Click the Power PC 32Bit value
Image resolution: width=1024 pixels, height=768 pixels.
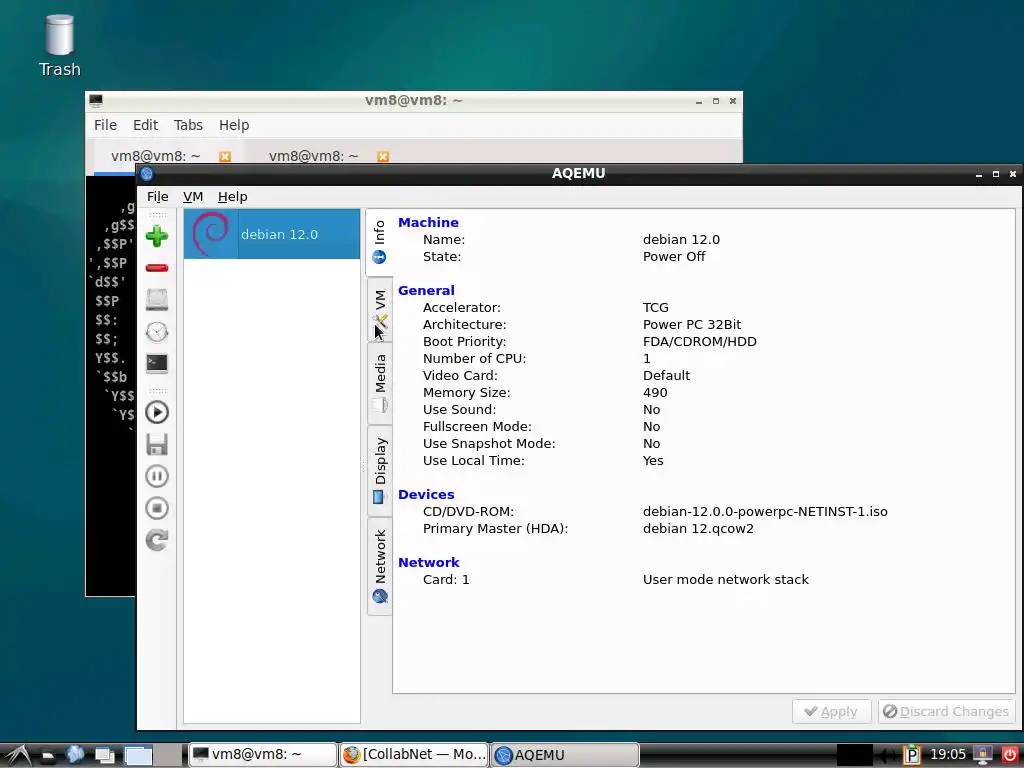692,324
